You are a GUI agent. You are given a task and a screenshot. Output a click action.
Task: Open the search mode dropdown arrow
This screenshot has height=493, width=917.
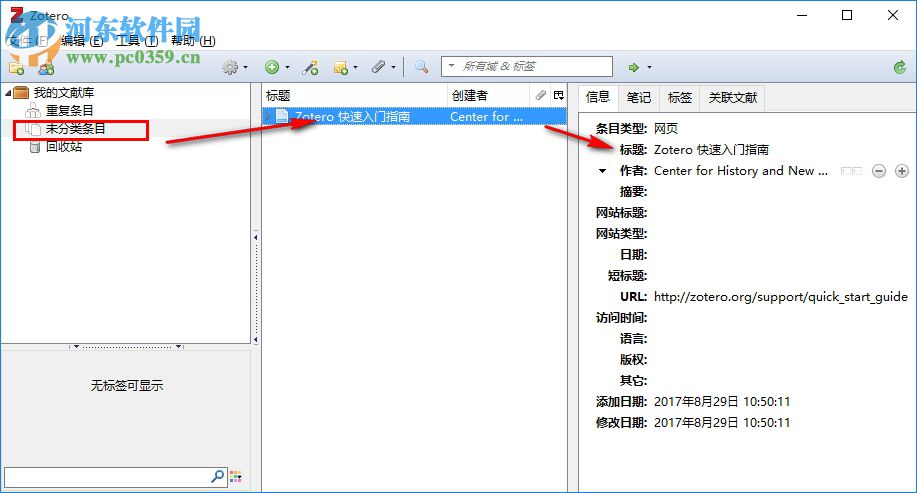point(451,65)
